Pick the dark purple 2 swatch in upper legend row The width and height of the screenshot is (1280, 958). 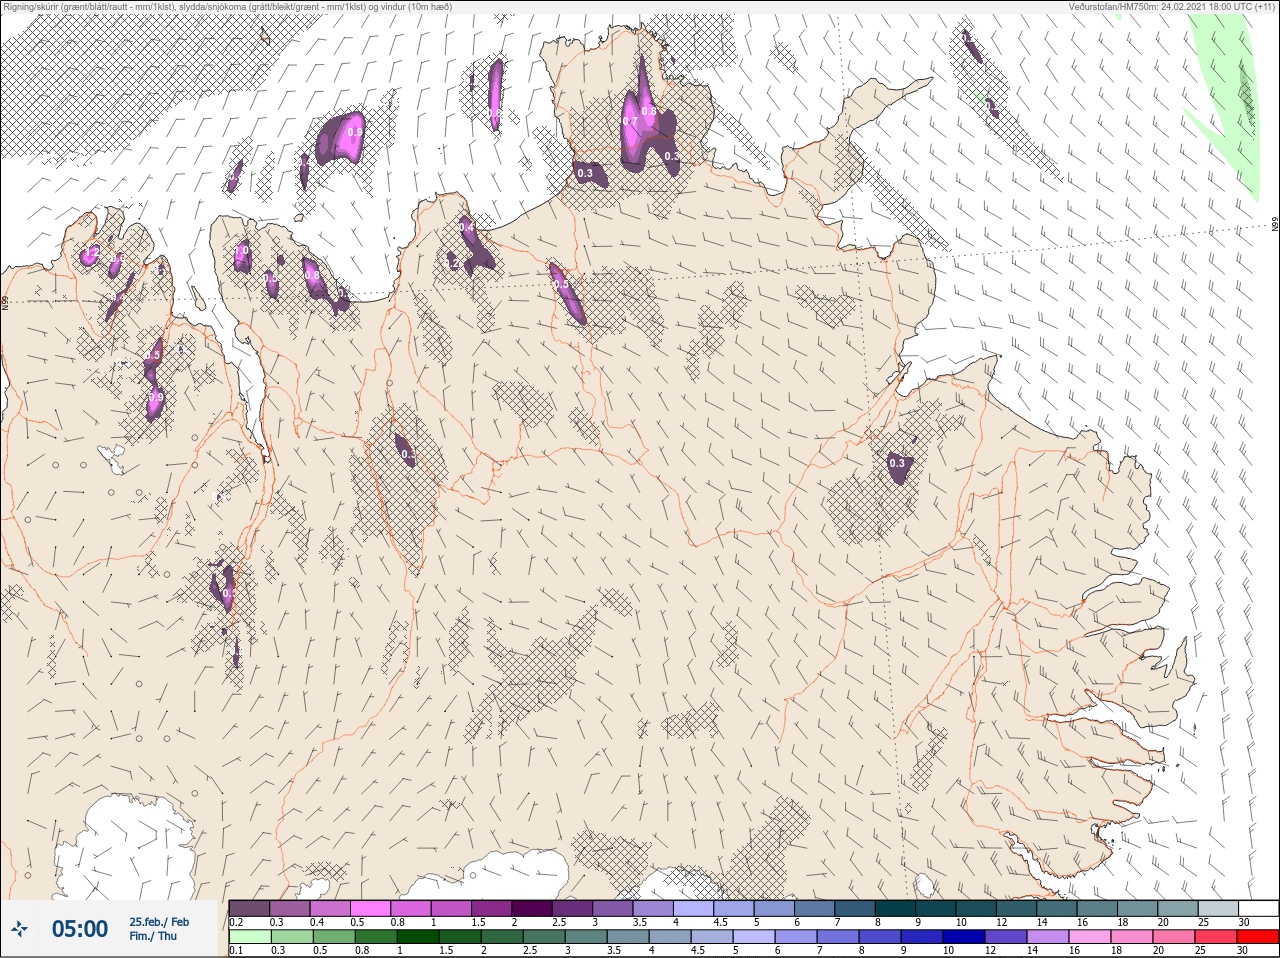coord(532,908)
